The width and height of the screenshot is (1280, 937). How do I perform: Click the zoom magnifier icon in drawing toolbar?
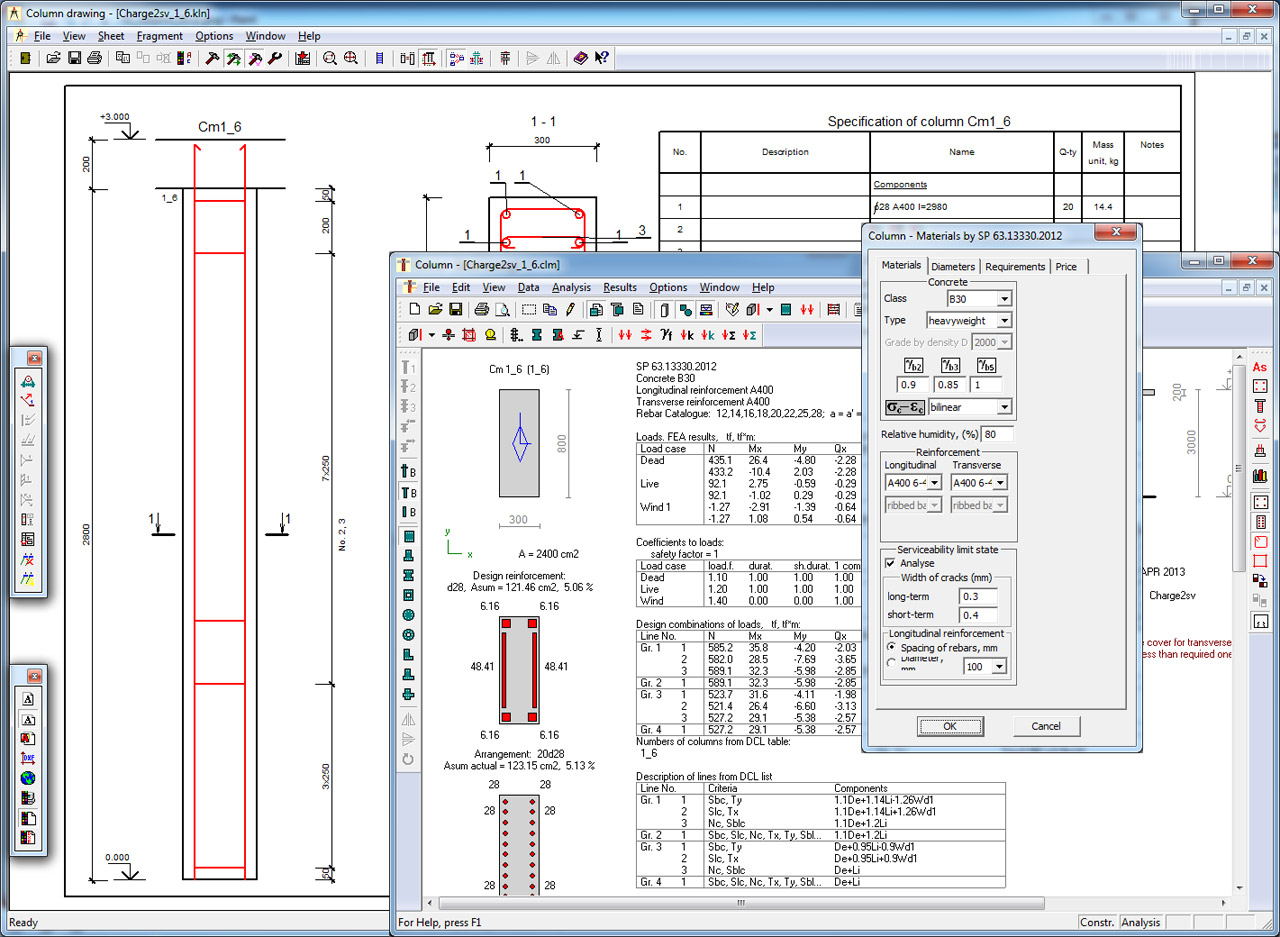coord(329,58)
